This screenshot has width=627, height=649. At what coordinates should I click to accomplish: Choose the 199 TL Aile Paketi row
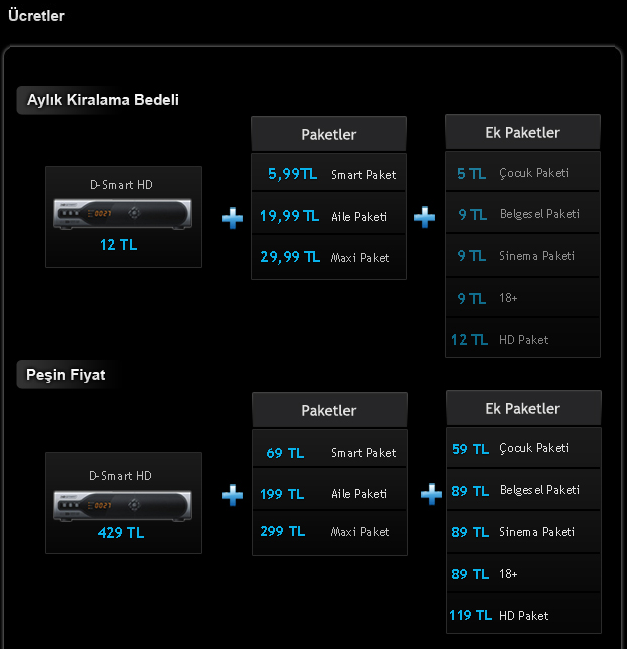click(x=330, y=491)
